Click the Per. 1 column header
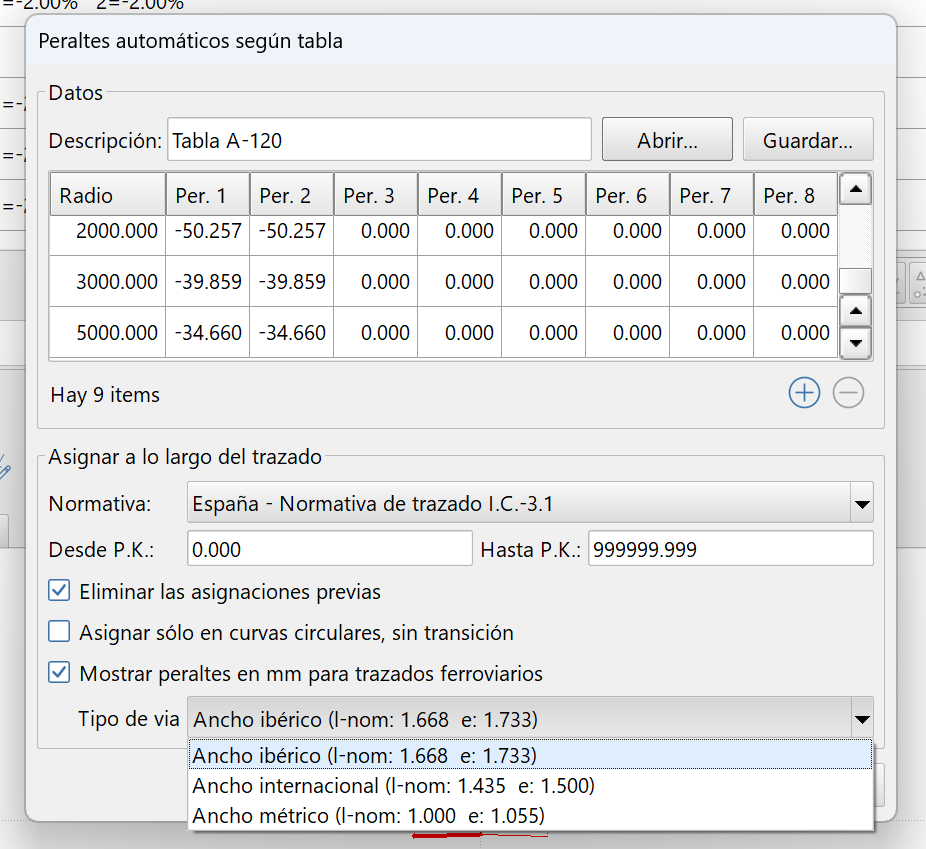 (x=208, y=195)
